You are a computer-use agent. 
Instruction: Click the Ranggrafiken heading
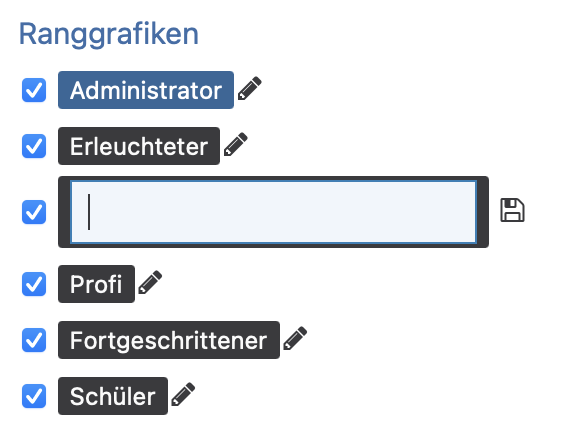(109, 34)
